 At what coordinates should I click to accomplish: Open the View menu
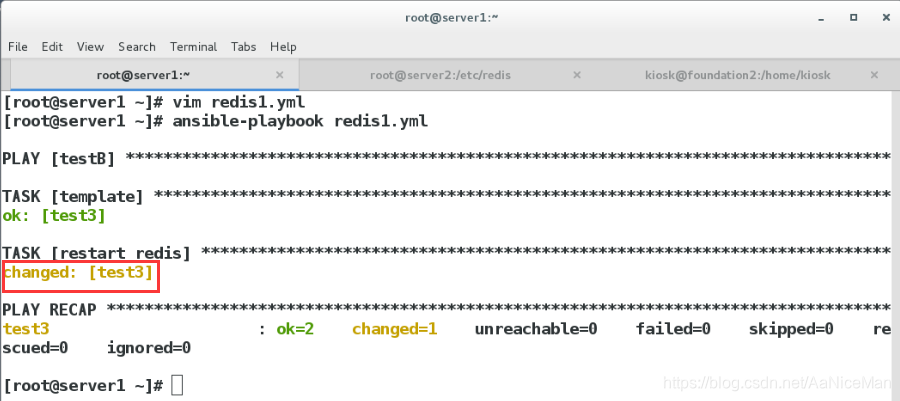coord(90,47)
